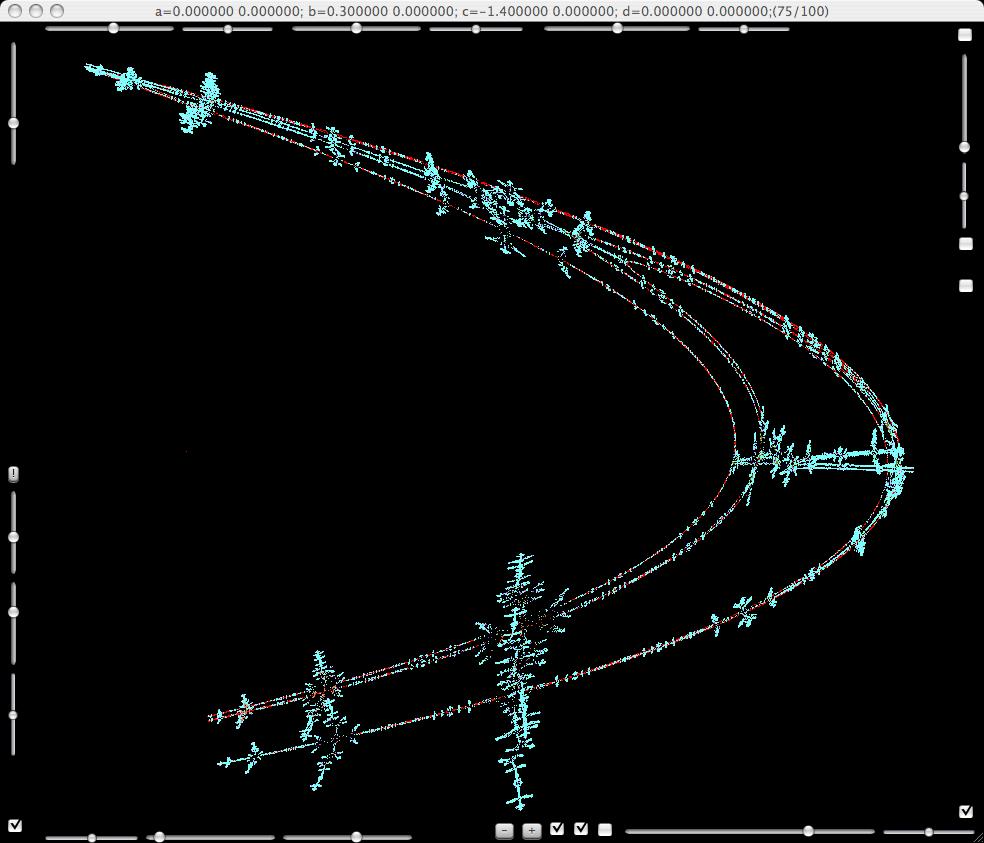Click the vertical slider knob just below exclamation button
Viewport: 984px width, 843px height.
[13, 537]
